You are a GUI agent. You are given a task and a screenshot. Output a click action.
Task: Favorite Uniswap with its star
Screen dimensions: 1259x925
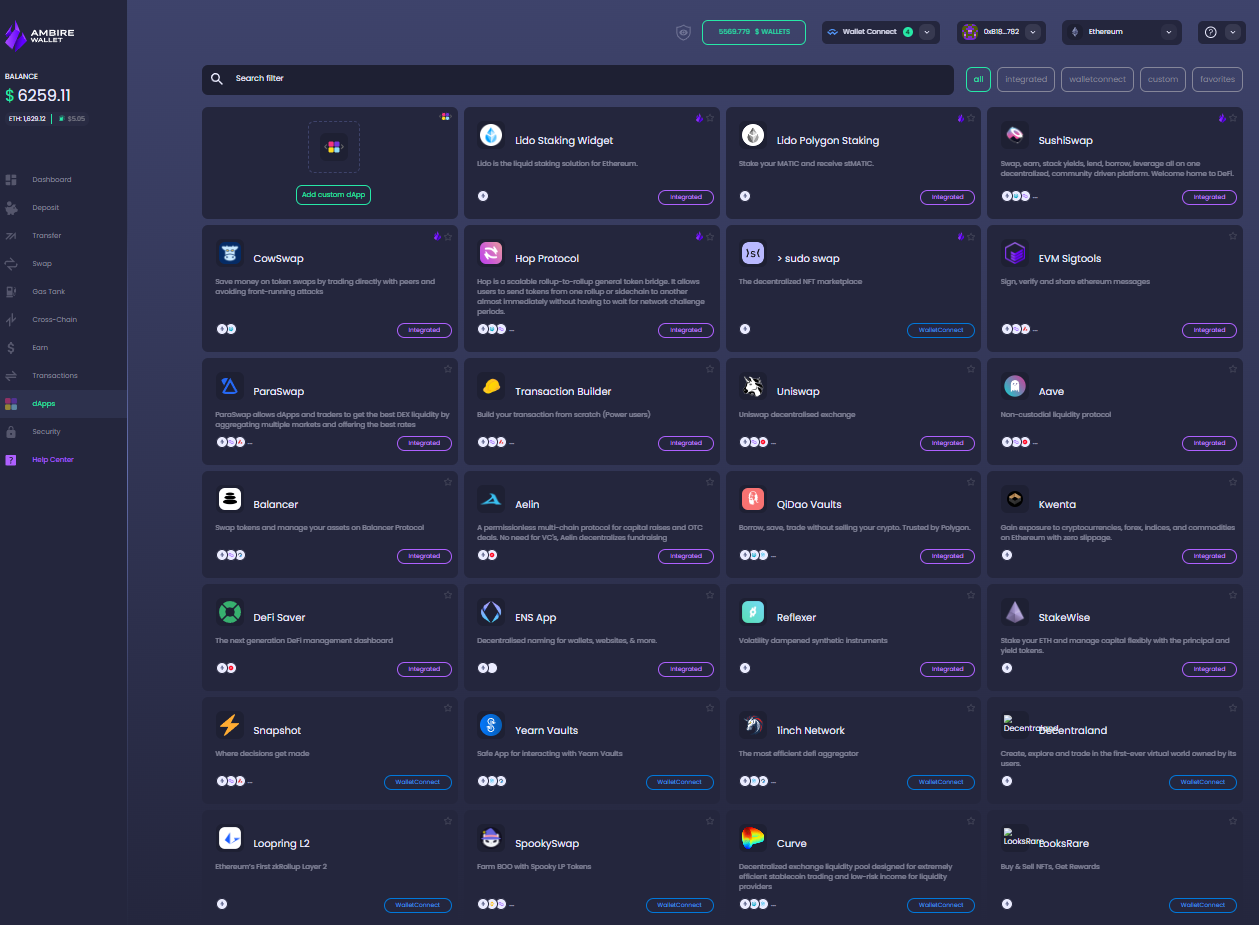pos(971,369)
